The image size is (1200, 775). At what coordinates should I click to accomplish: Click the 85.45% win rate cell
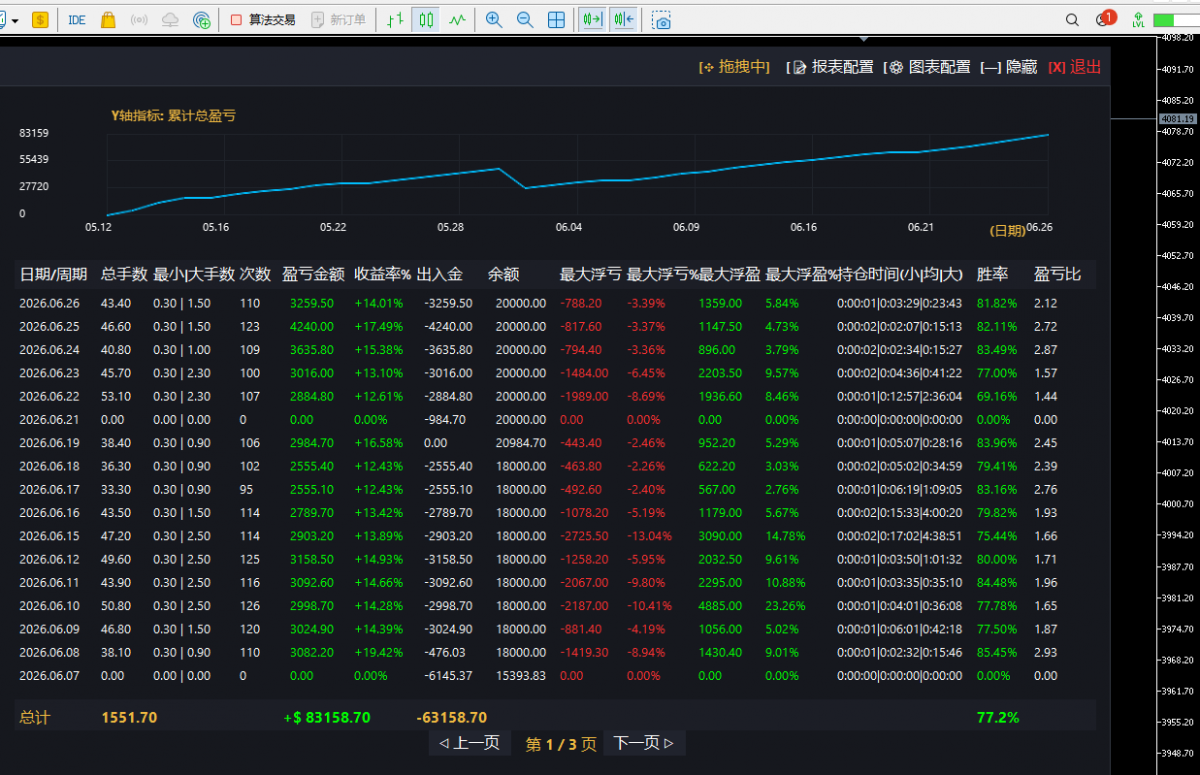(996, 653)
